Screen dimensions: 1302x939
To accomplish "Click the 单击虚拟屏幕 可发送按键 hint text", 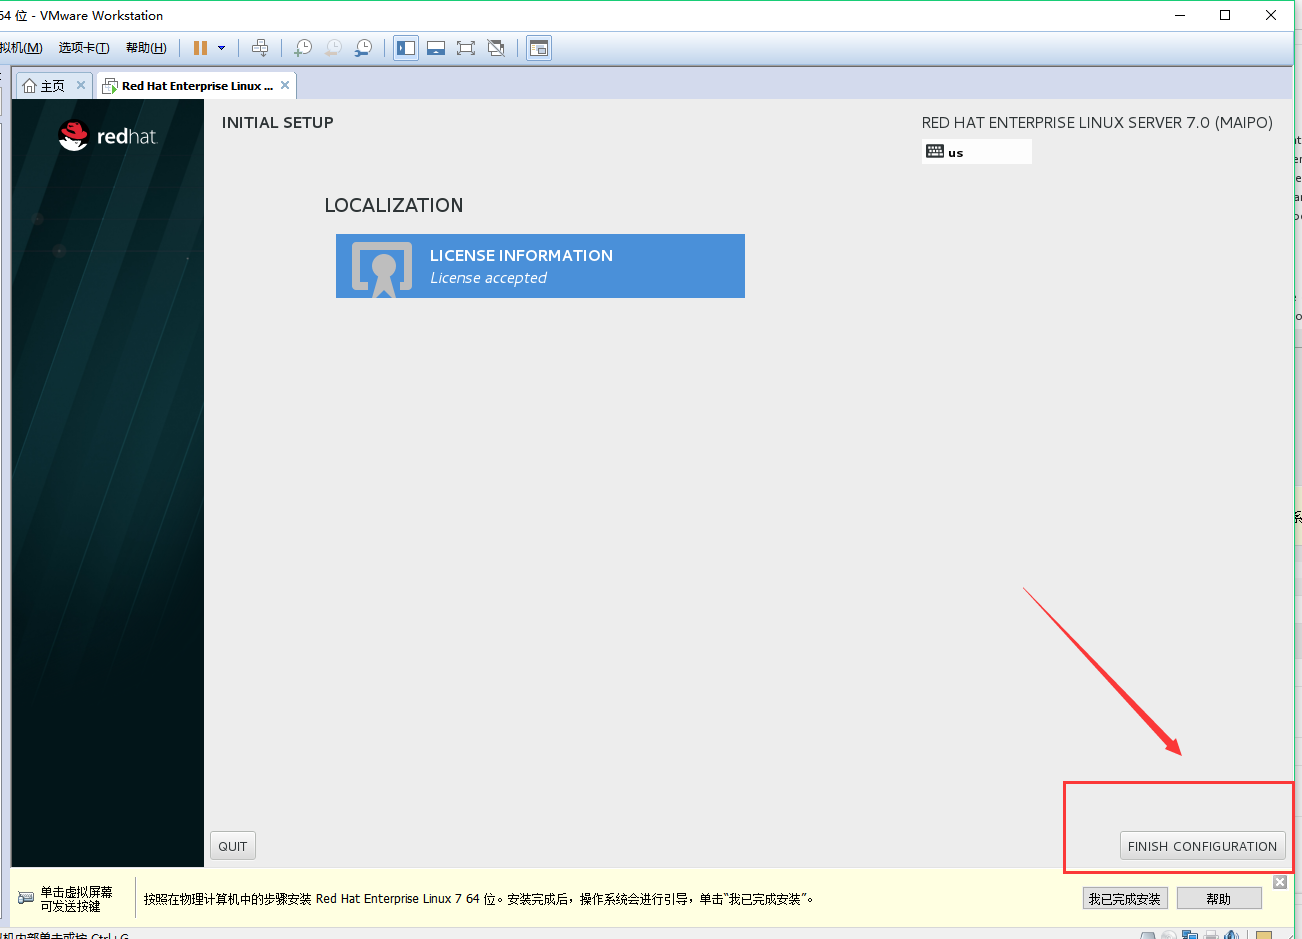I will click(76, 899).
